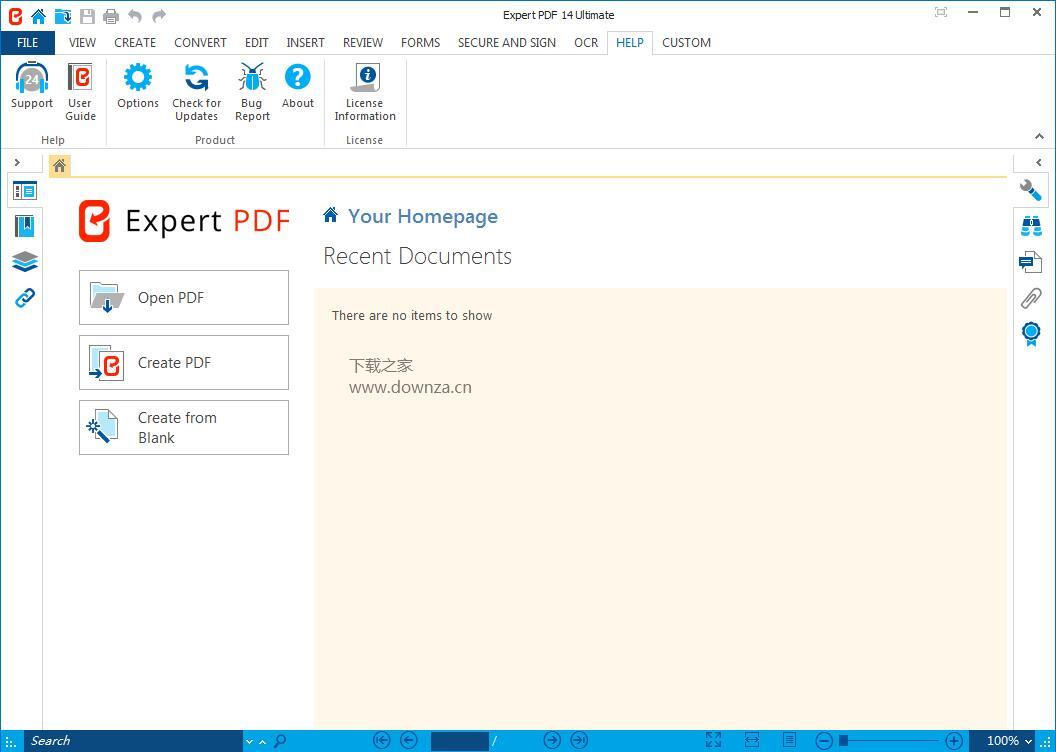The width and height of the screenshot is (1056, 752).
Task: Expand the left navigation pane
Action: point(18,162)
